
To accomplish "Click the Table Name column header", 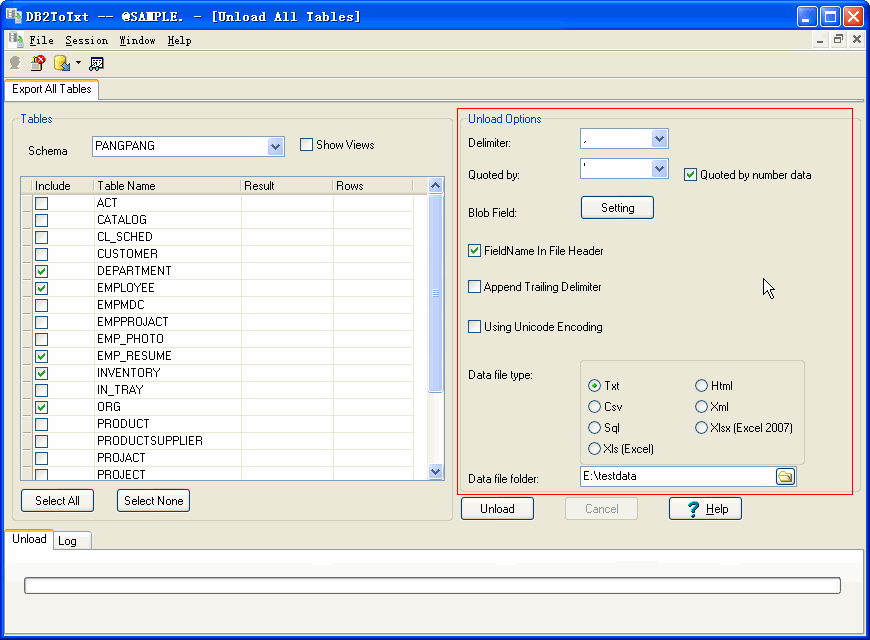I will tap(168, 186).
